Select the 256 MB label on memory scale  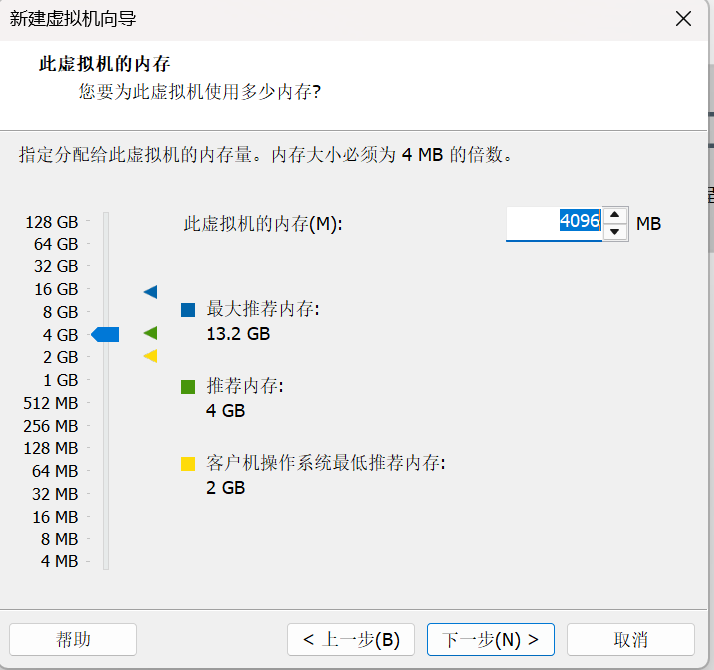(51, 426)
